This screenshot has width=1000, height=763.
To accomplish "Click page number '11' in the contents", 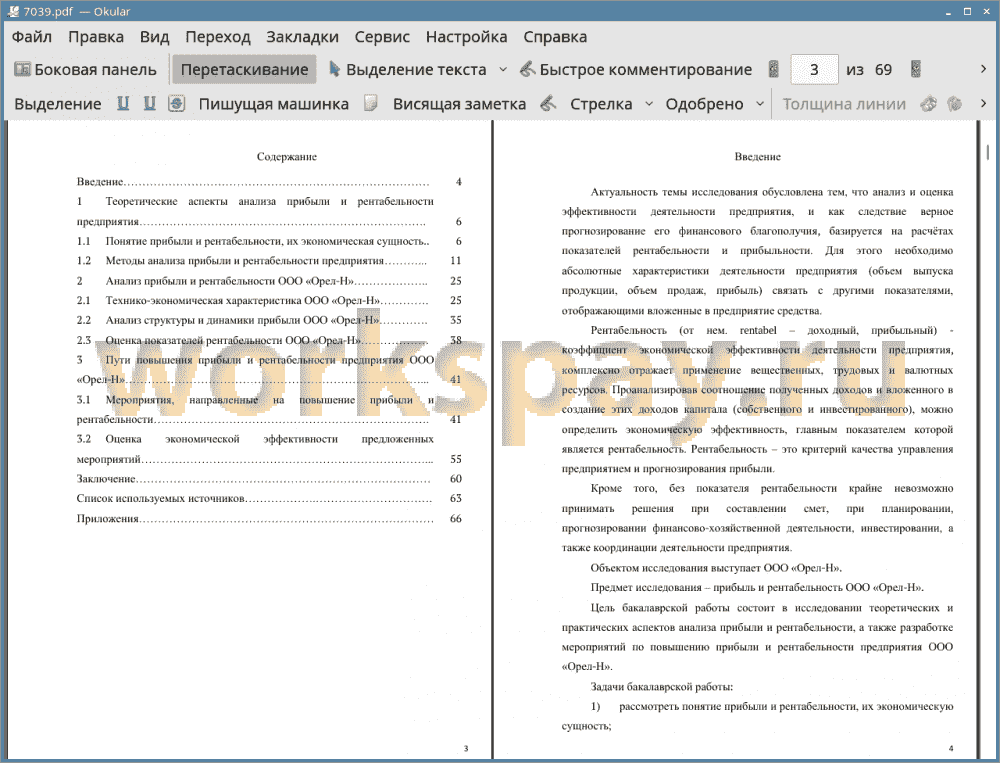I will tap(455, 261).
